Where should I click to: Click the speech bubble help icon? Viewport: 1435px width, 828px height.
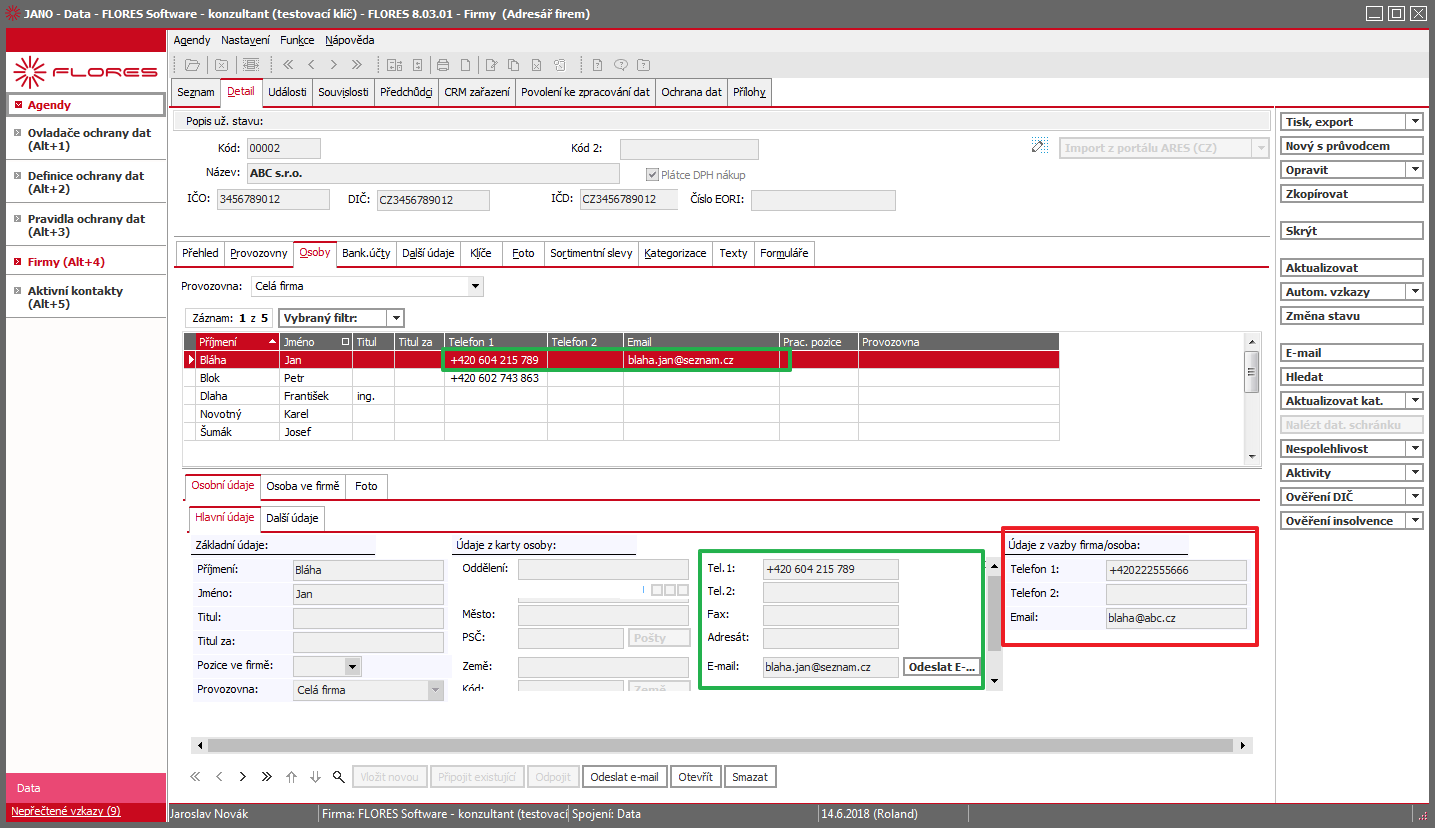[621, 65]
